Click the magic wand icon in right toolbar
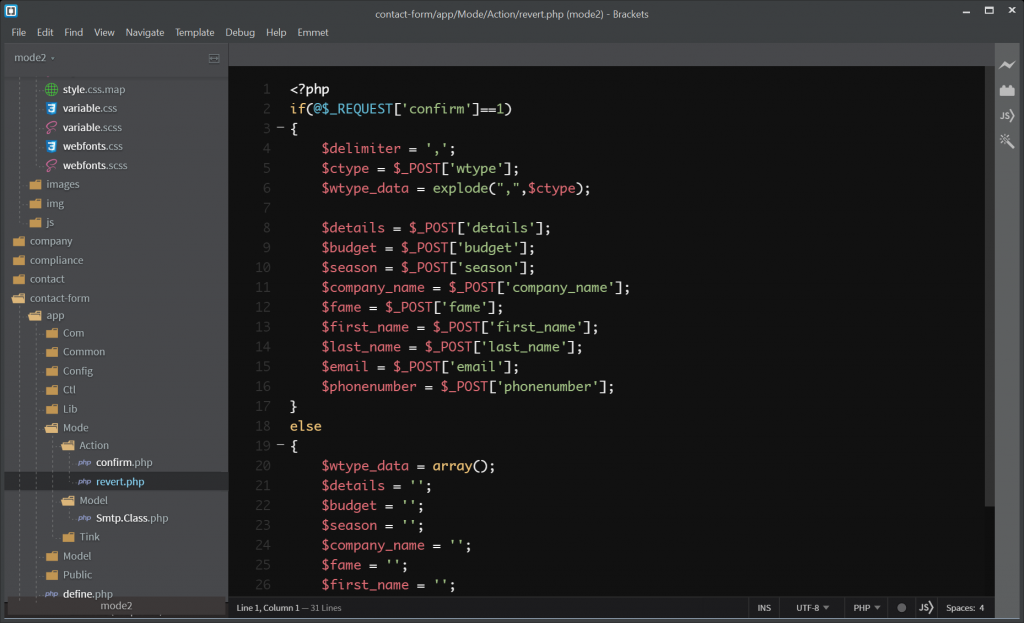 [1007, 141]
